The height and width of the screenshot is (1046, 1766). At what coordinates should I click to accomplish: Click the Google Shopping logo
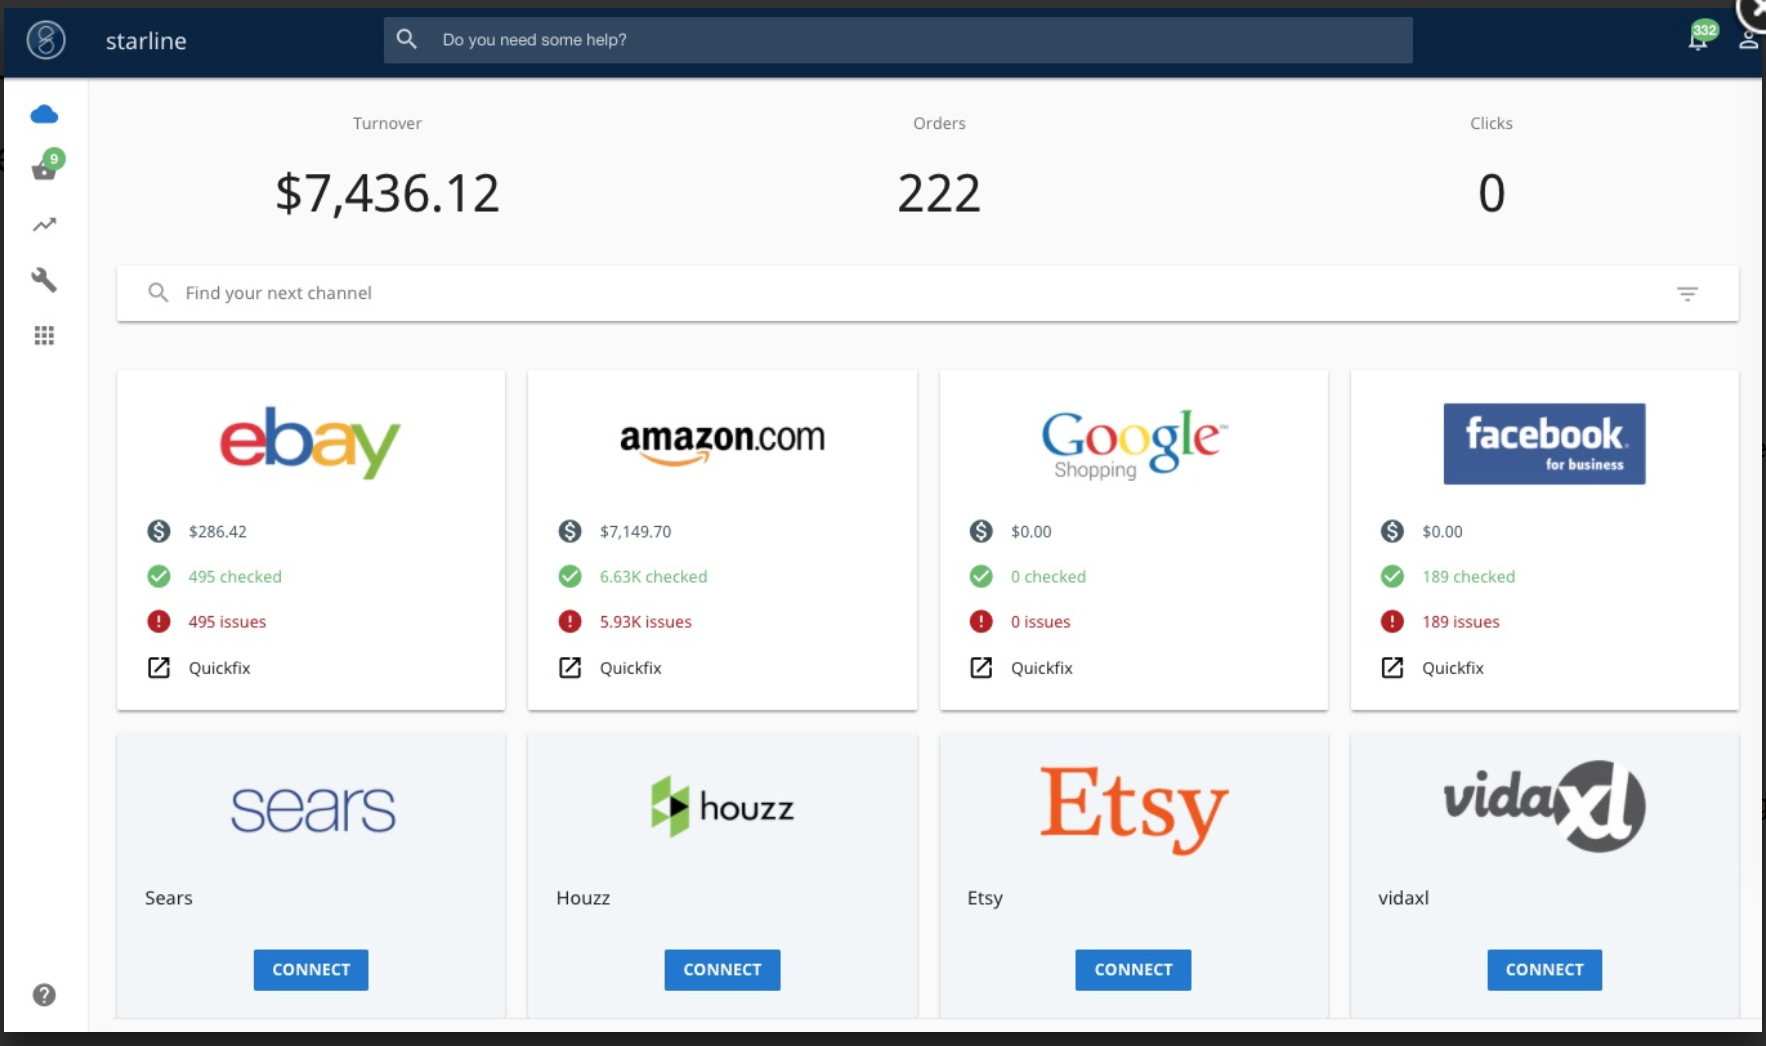pyautogui.click(x=1134, y=444)
